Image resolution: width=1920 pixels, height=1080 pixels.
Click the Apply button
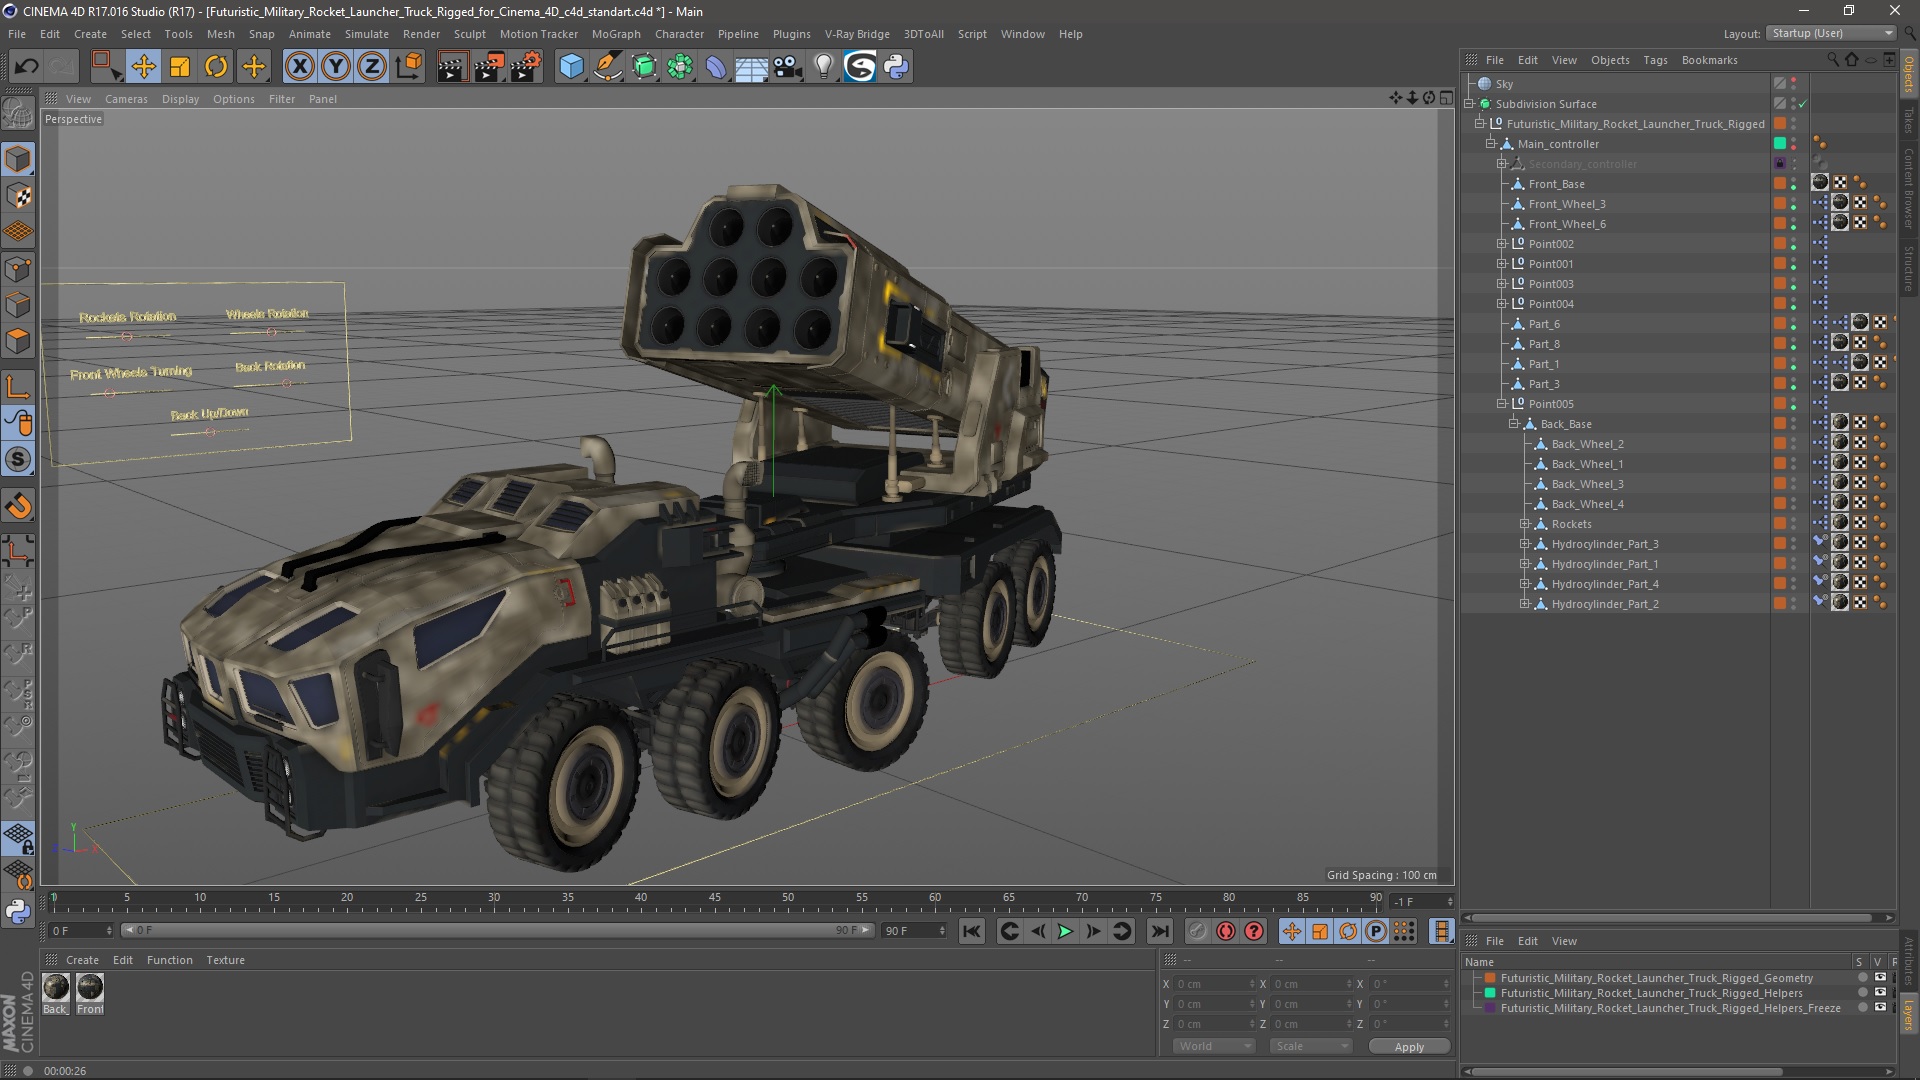pos(1408,1046)
